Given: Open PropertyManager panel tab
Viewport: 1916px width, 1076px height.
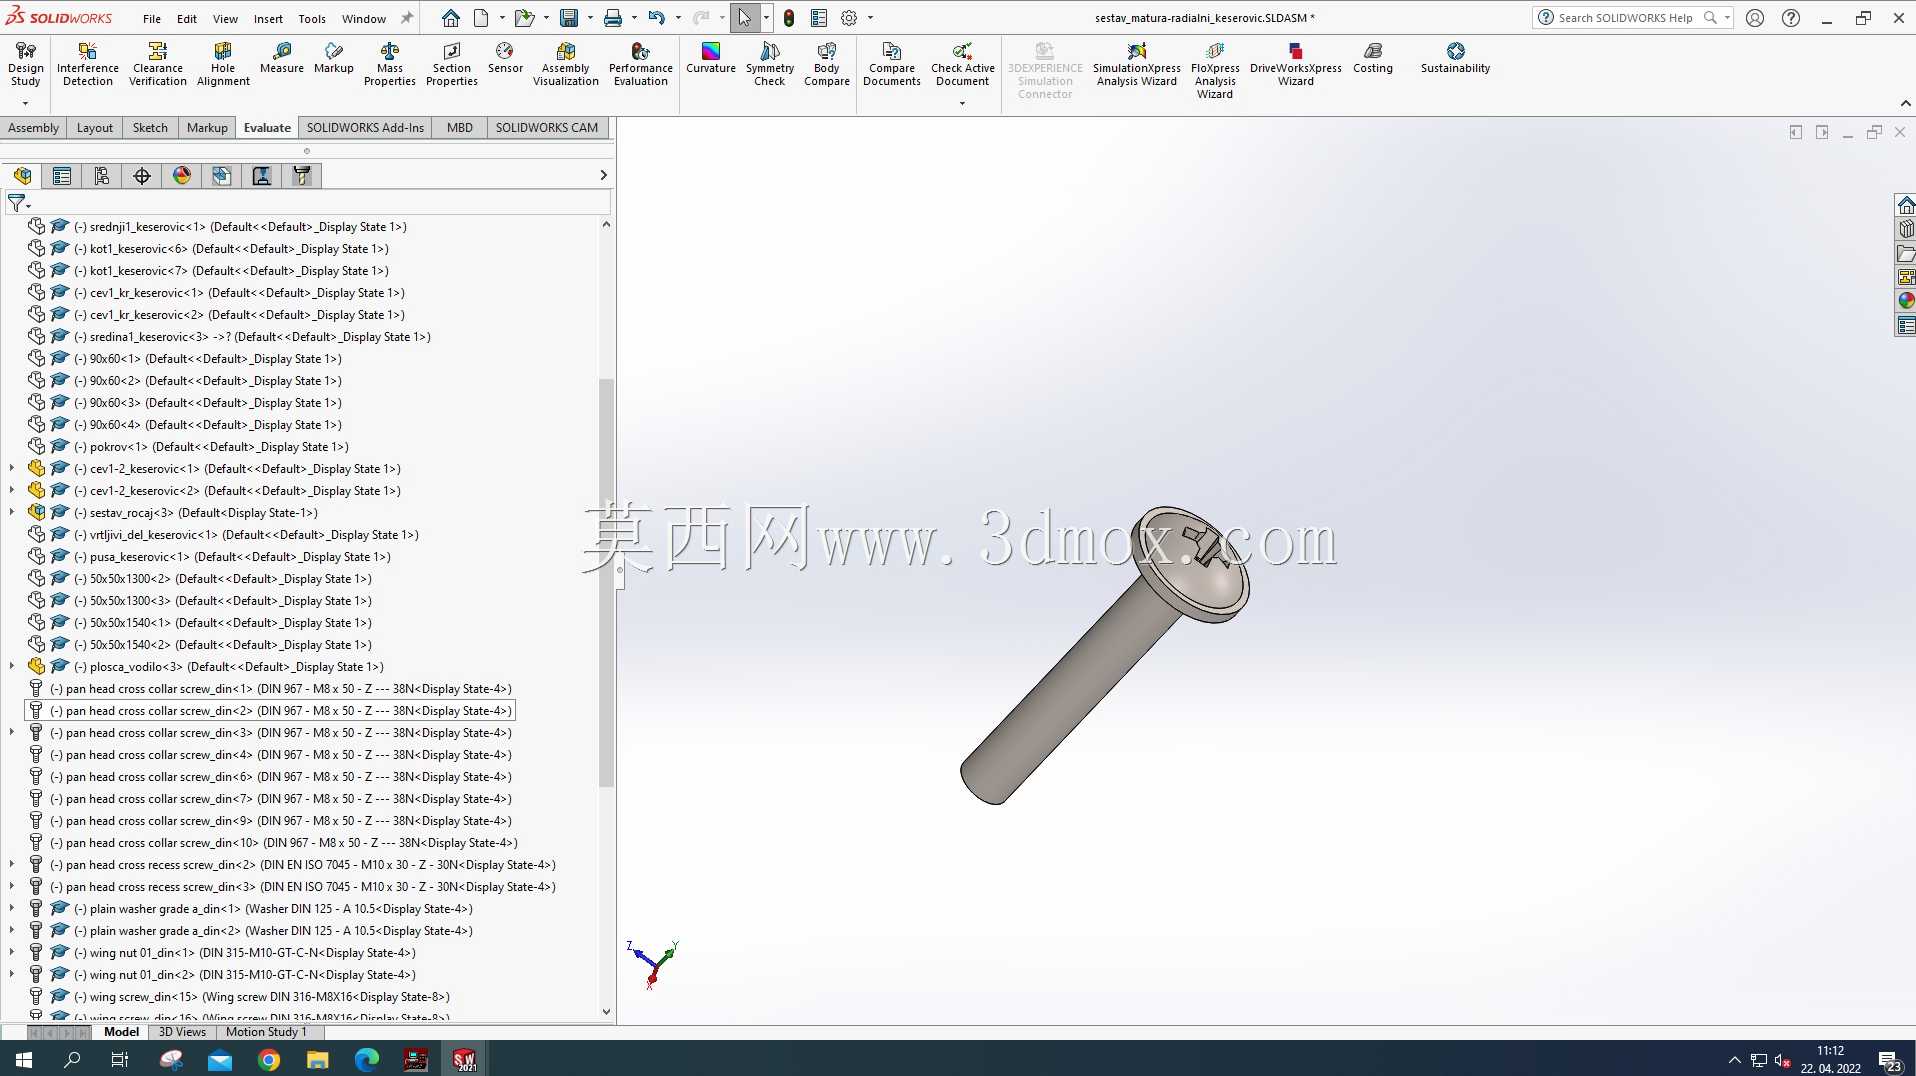Looking at the screenshot, I should click(62, 176).
